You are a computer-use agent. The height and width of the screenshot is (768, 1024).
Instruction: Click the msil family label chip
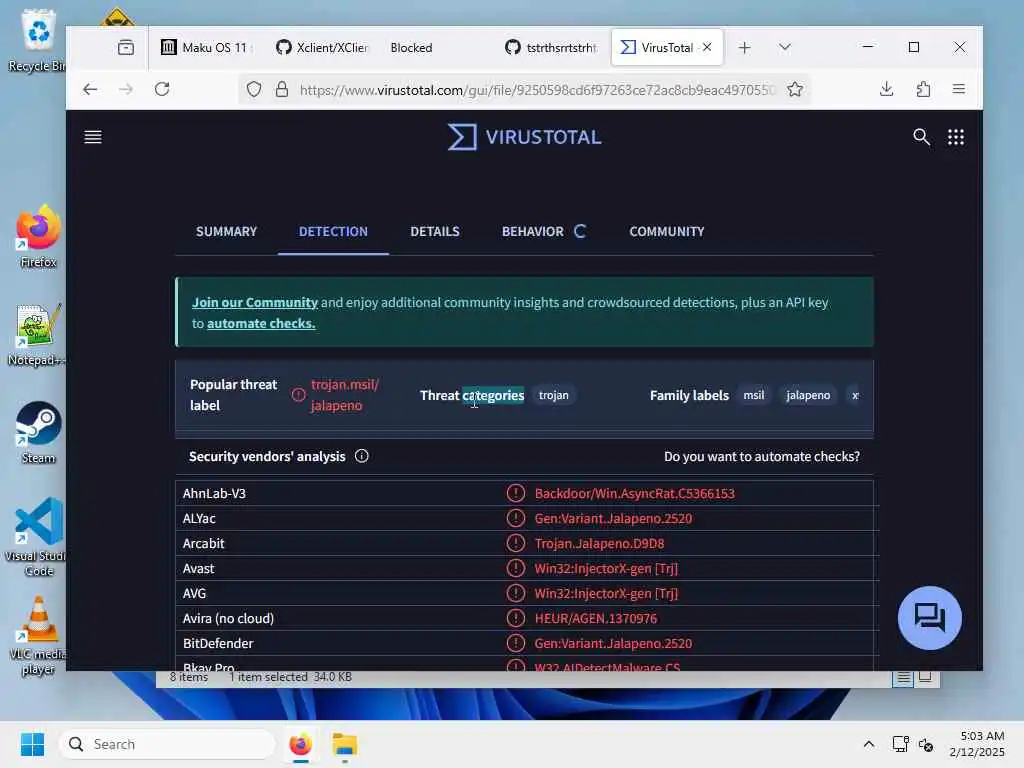pos(754,395)
